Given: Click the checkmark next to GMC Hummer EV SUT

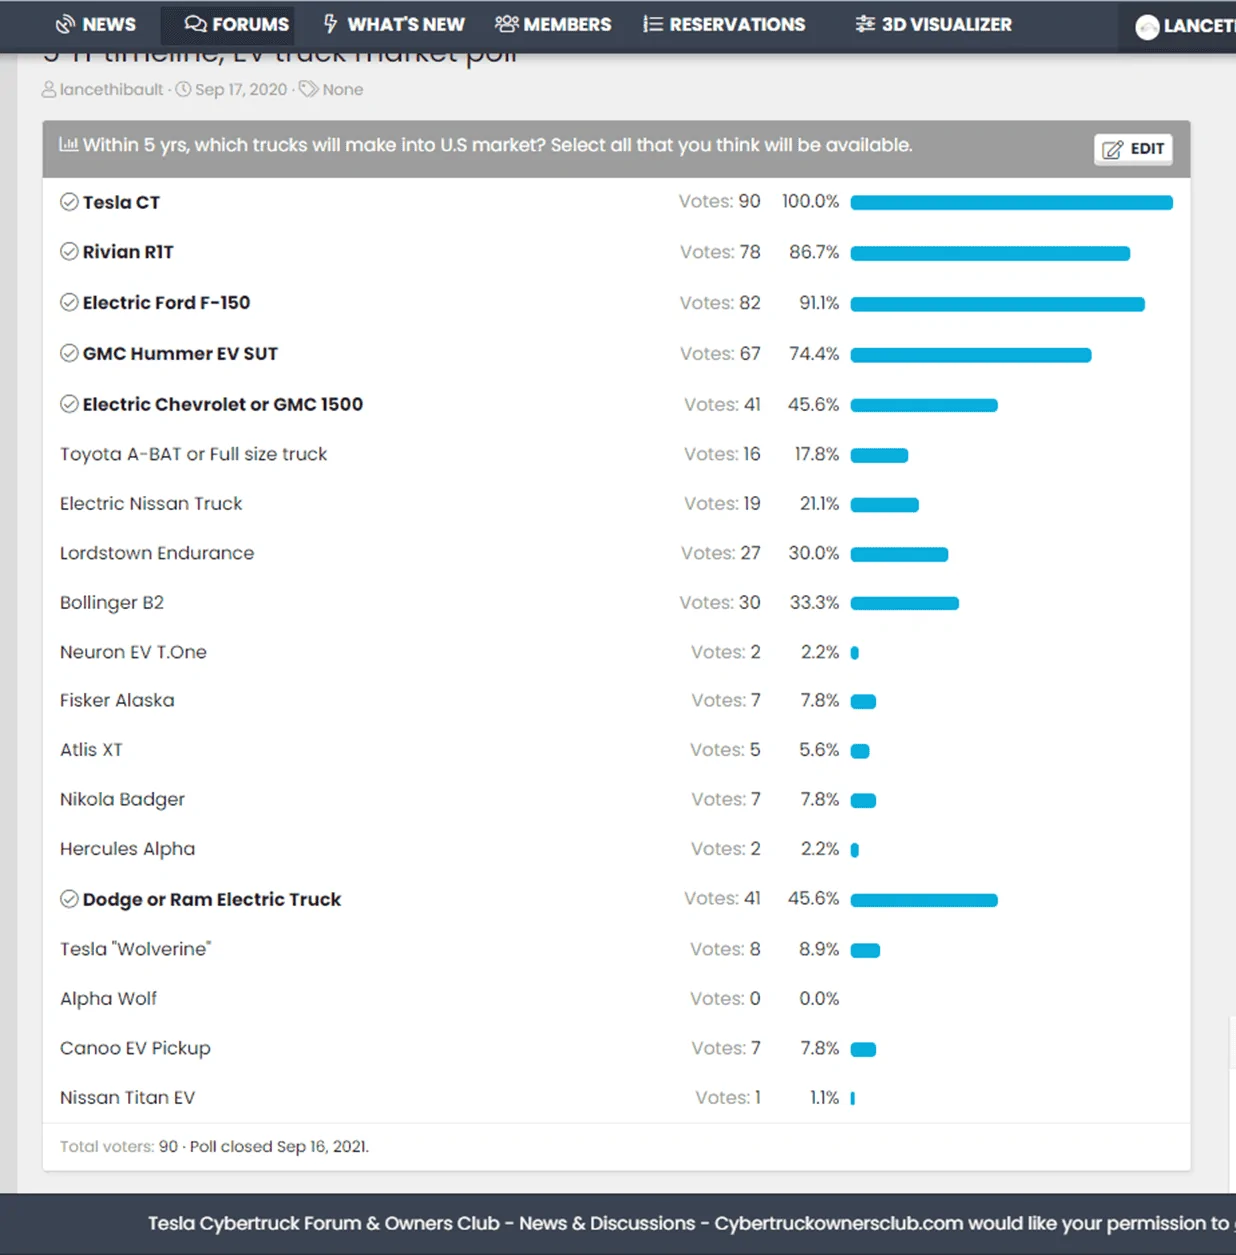Looking at the screenshot, I should (x=69, y=353).
